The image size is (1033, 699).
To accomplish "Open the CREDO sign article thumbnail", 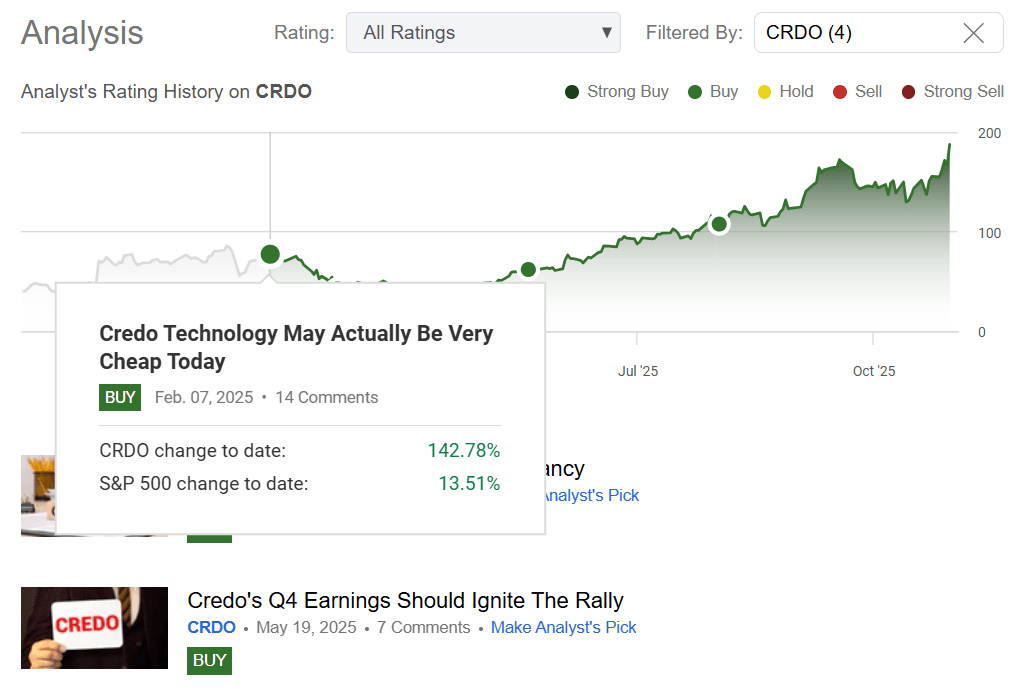I will 94,627.
